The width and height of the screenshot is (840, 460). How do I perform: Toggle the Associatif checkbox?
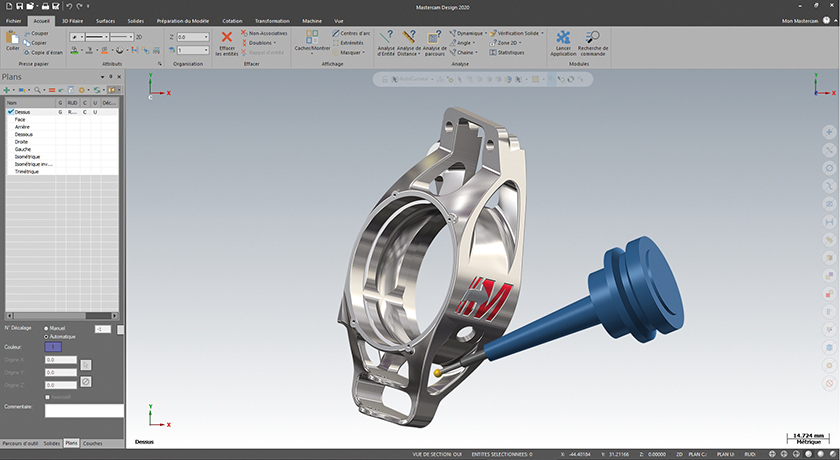(x=46, y=397)
